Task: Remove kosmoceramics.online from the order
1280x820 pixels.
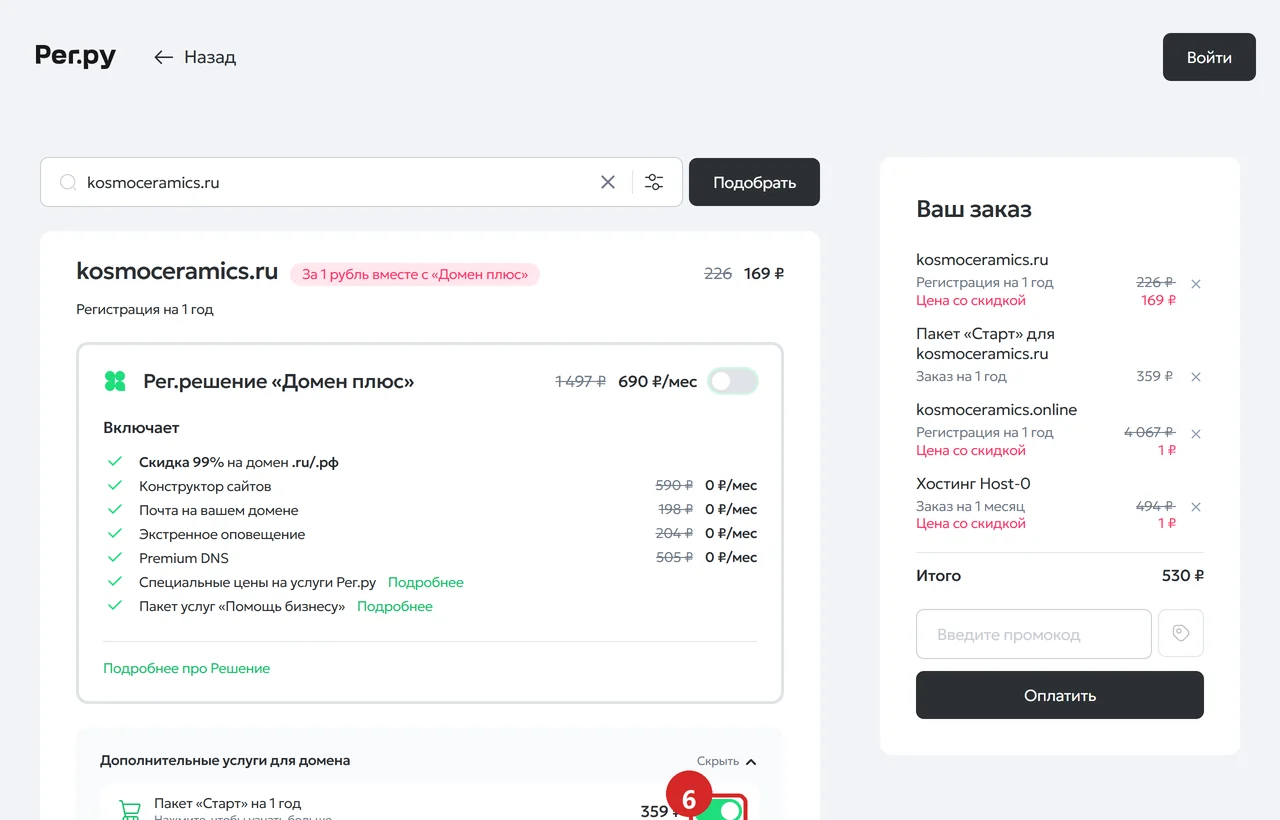Action: tap(1196, 434)
